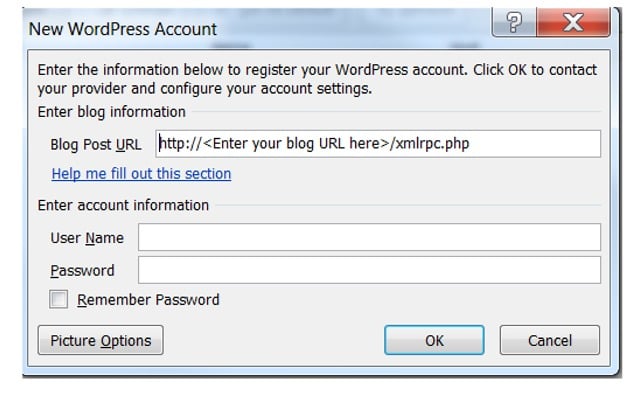The image size is (641, 396).
Task: Close the New WordPress Account dialog
Action: pyautogui.click(x=573, y=22)
